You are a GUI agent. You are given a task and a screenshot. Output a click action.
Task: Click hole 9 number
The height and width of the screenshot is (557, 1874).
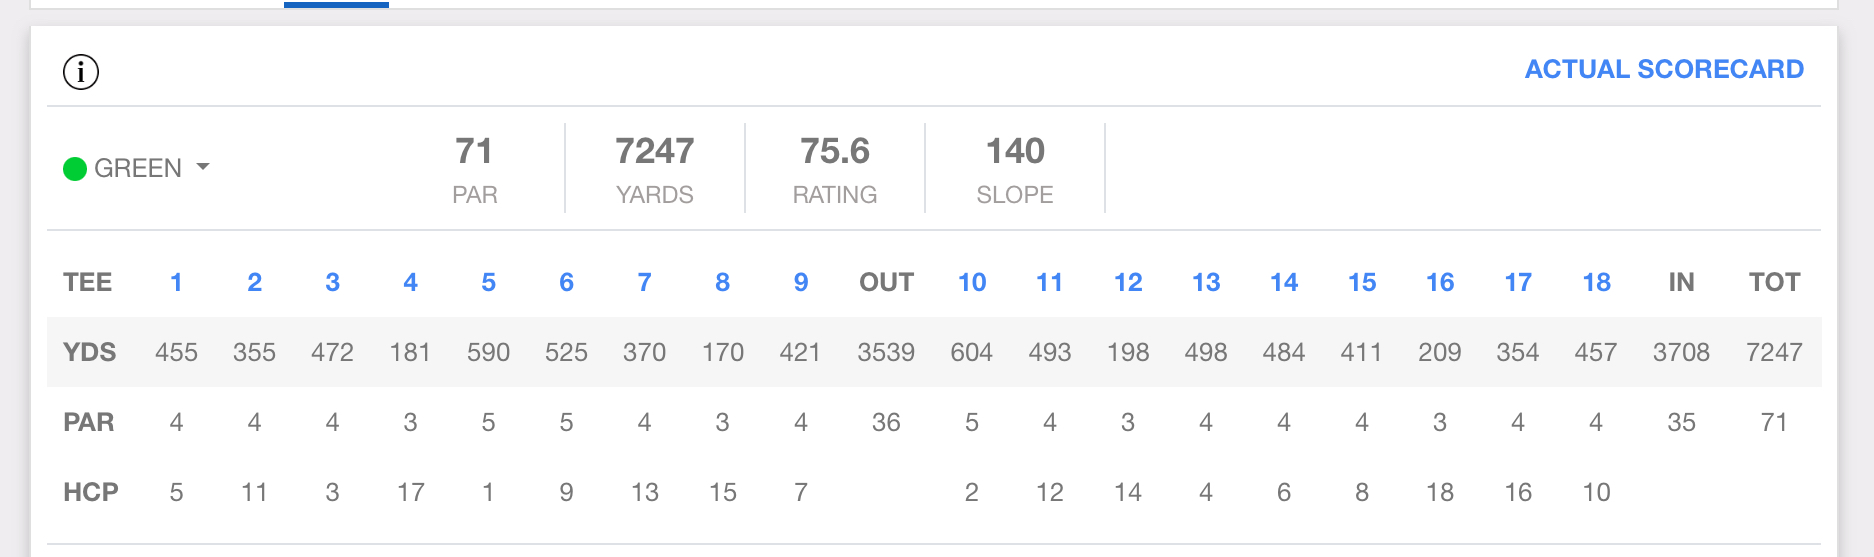pos(800,283)
